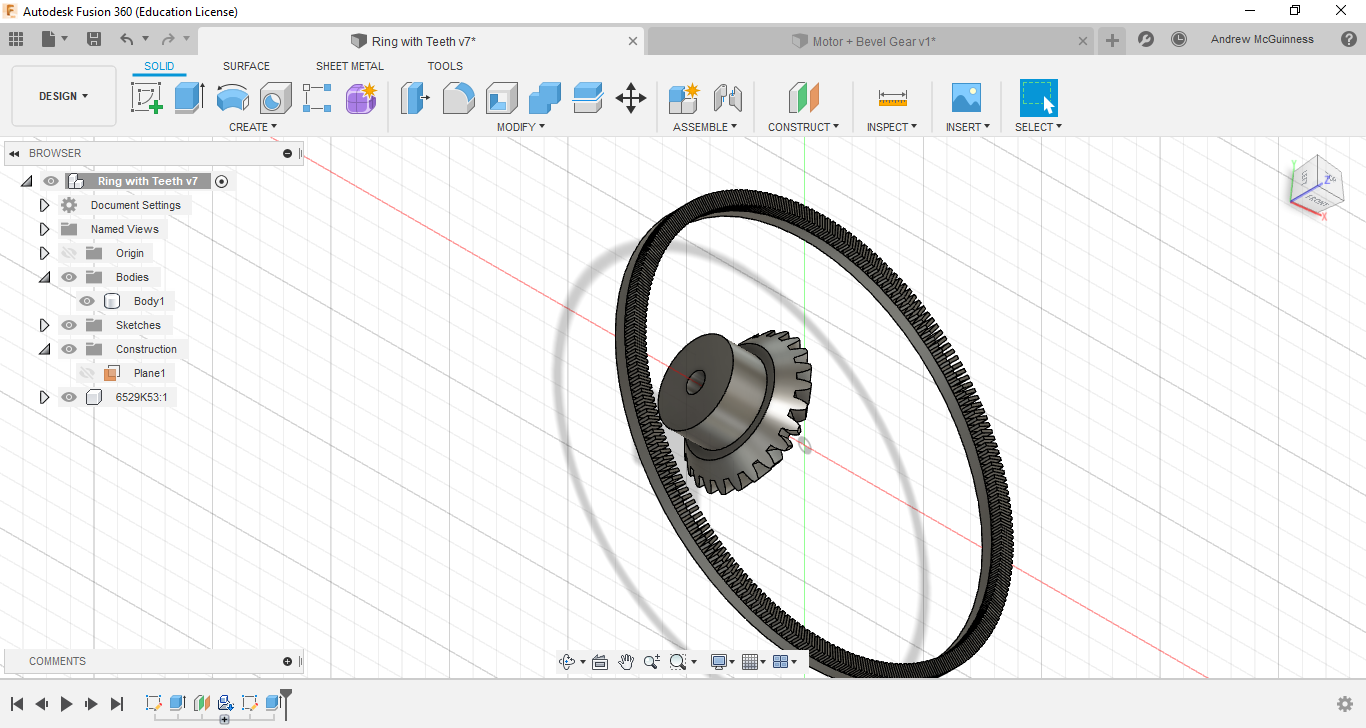Hide the 6529K53:1 component
1366x728 pixels.
[68, 396]
